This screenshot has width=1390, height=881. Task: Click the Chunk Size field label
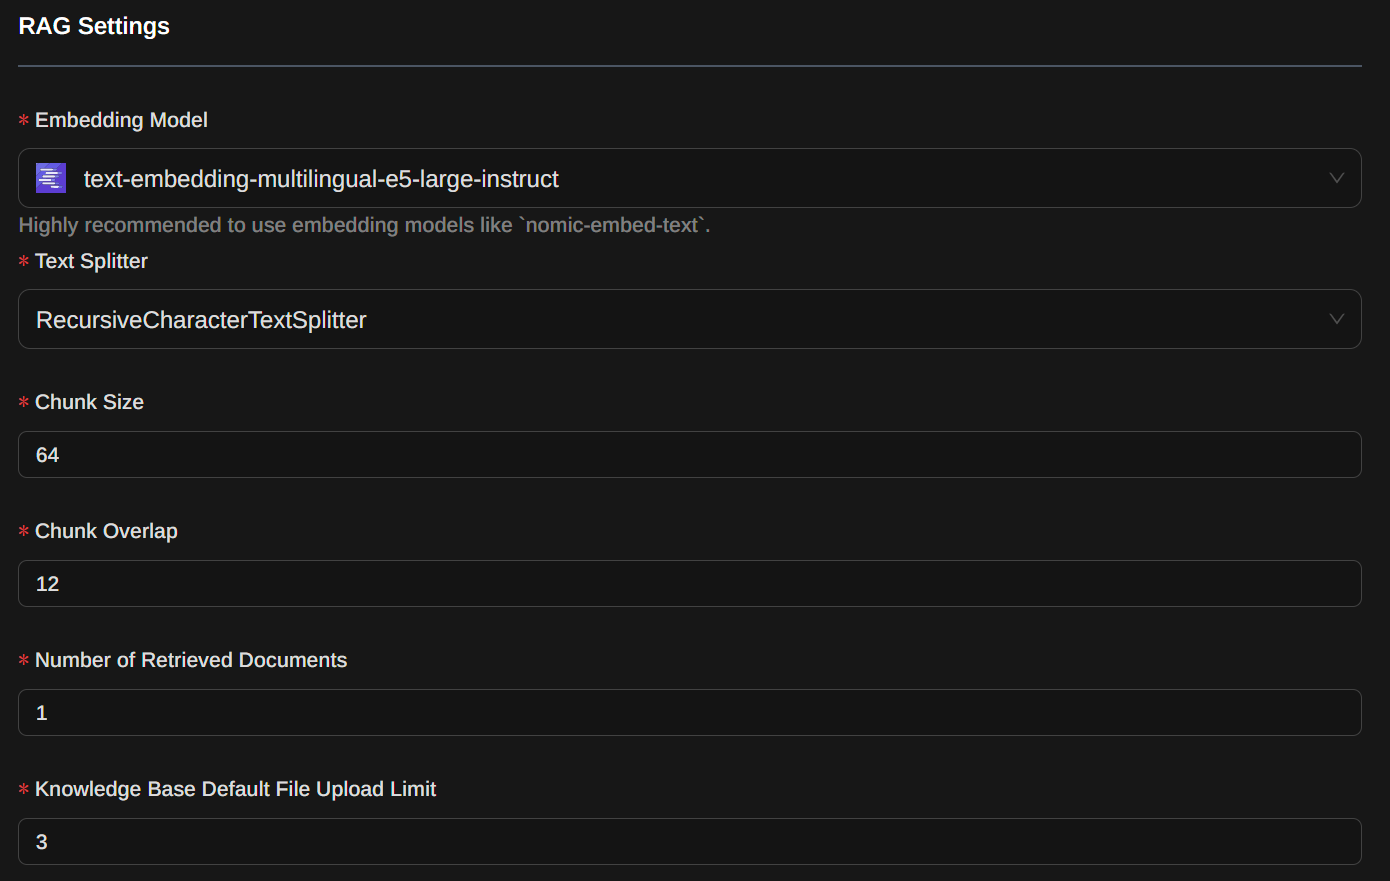pos(89,402)
